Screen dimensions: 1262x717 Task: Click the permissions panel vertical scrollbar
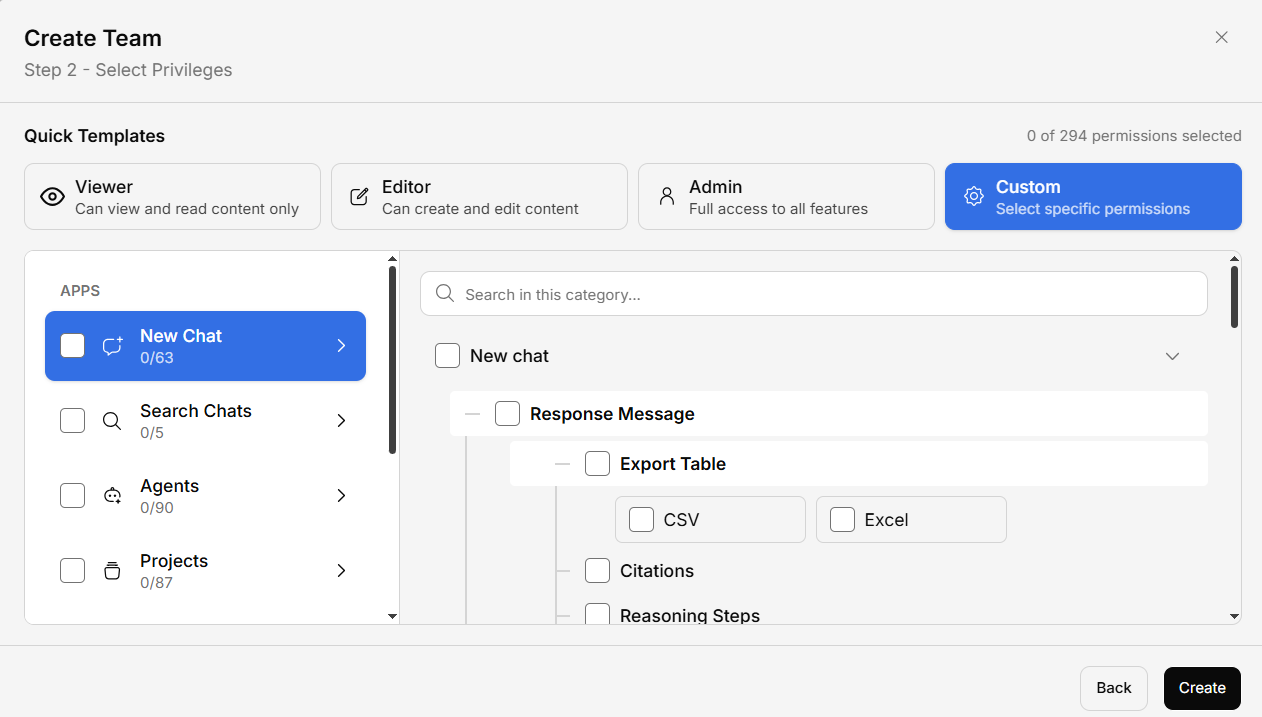pos(1234,296)
